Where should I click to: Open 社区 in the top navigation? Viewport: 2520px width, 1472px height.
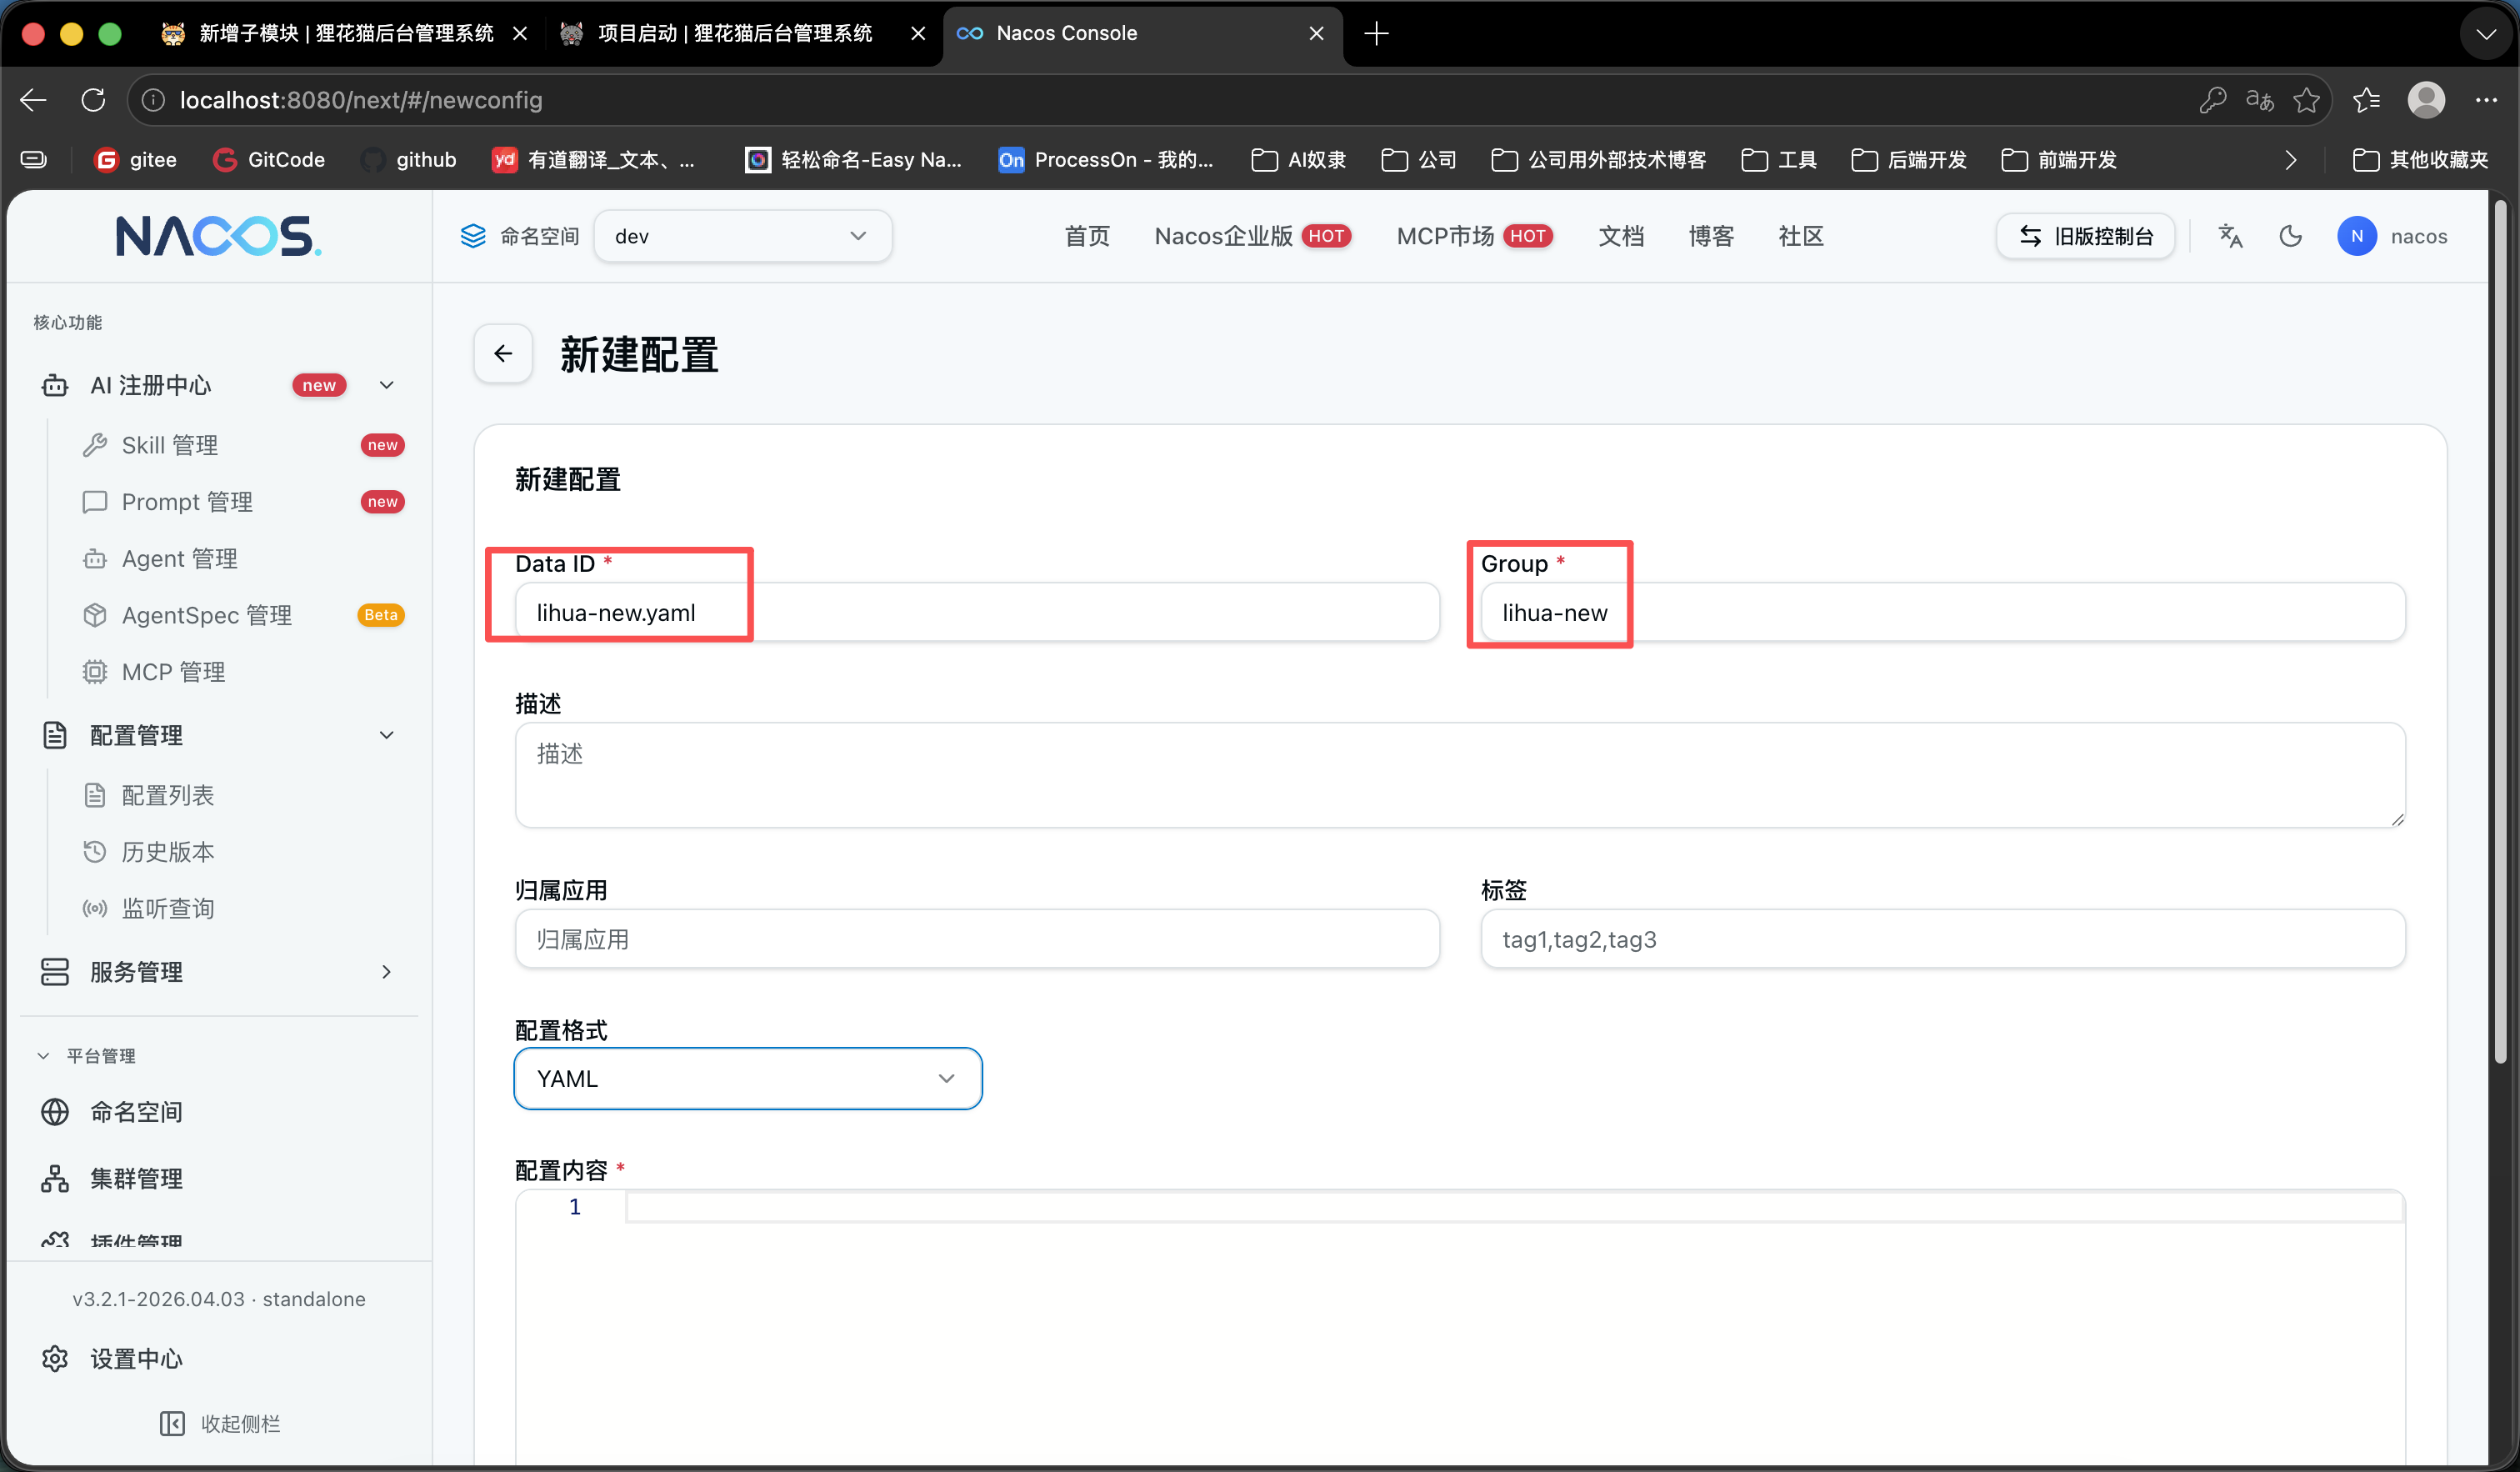click(x=1801, y=236)
